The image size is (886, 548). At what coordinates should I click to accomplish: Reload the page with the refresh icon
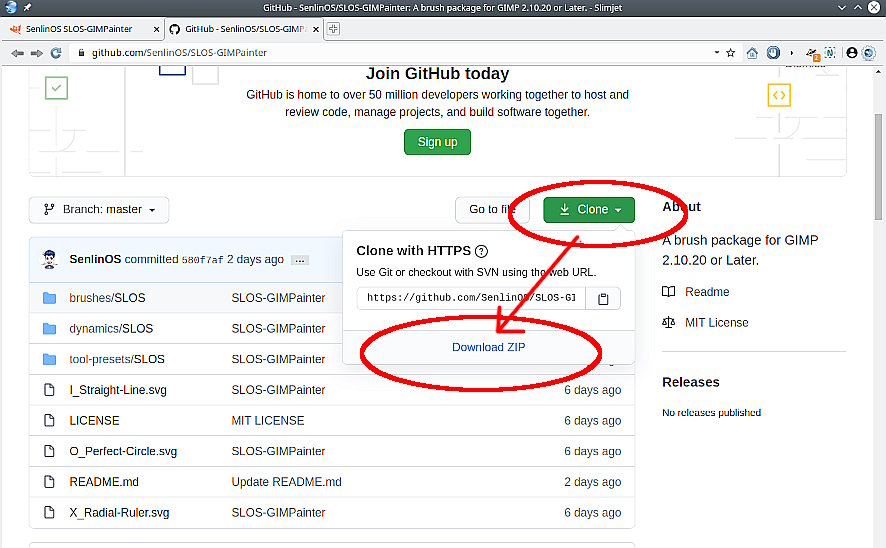tap(56, 53)
